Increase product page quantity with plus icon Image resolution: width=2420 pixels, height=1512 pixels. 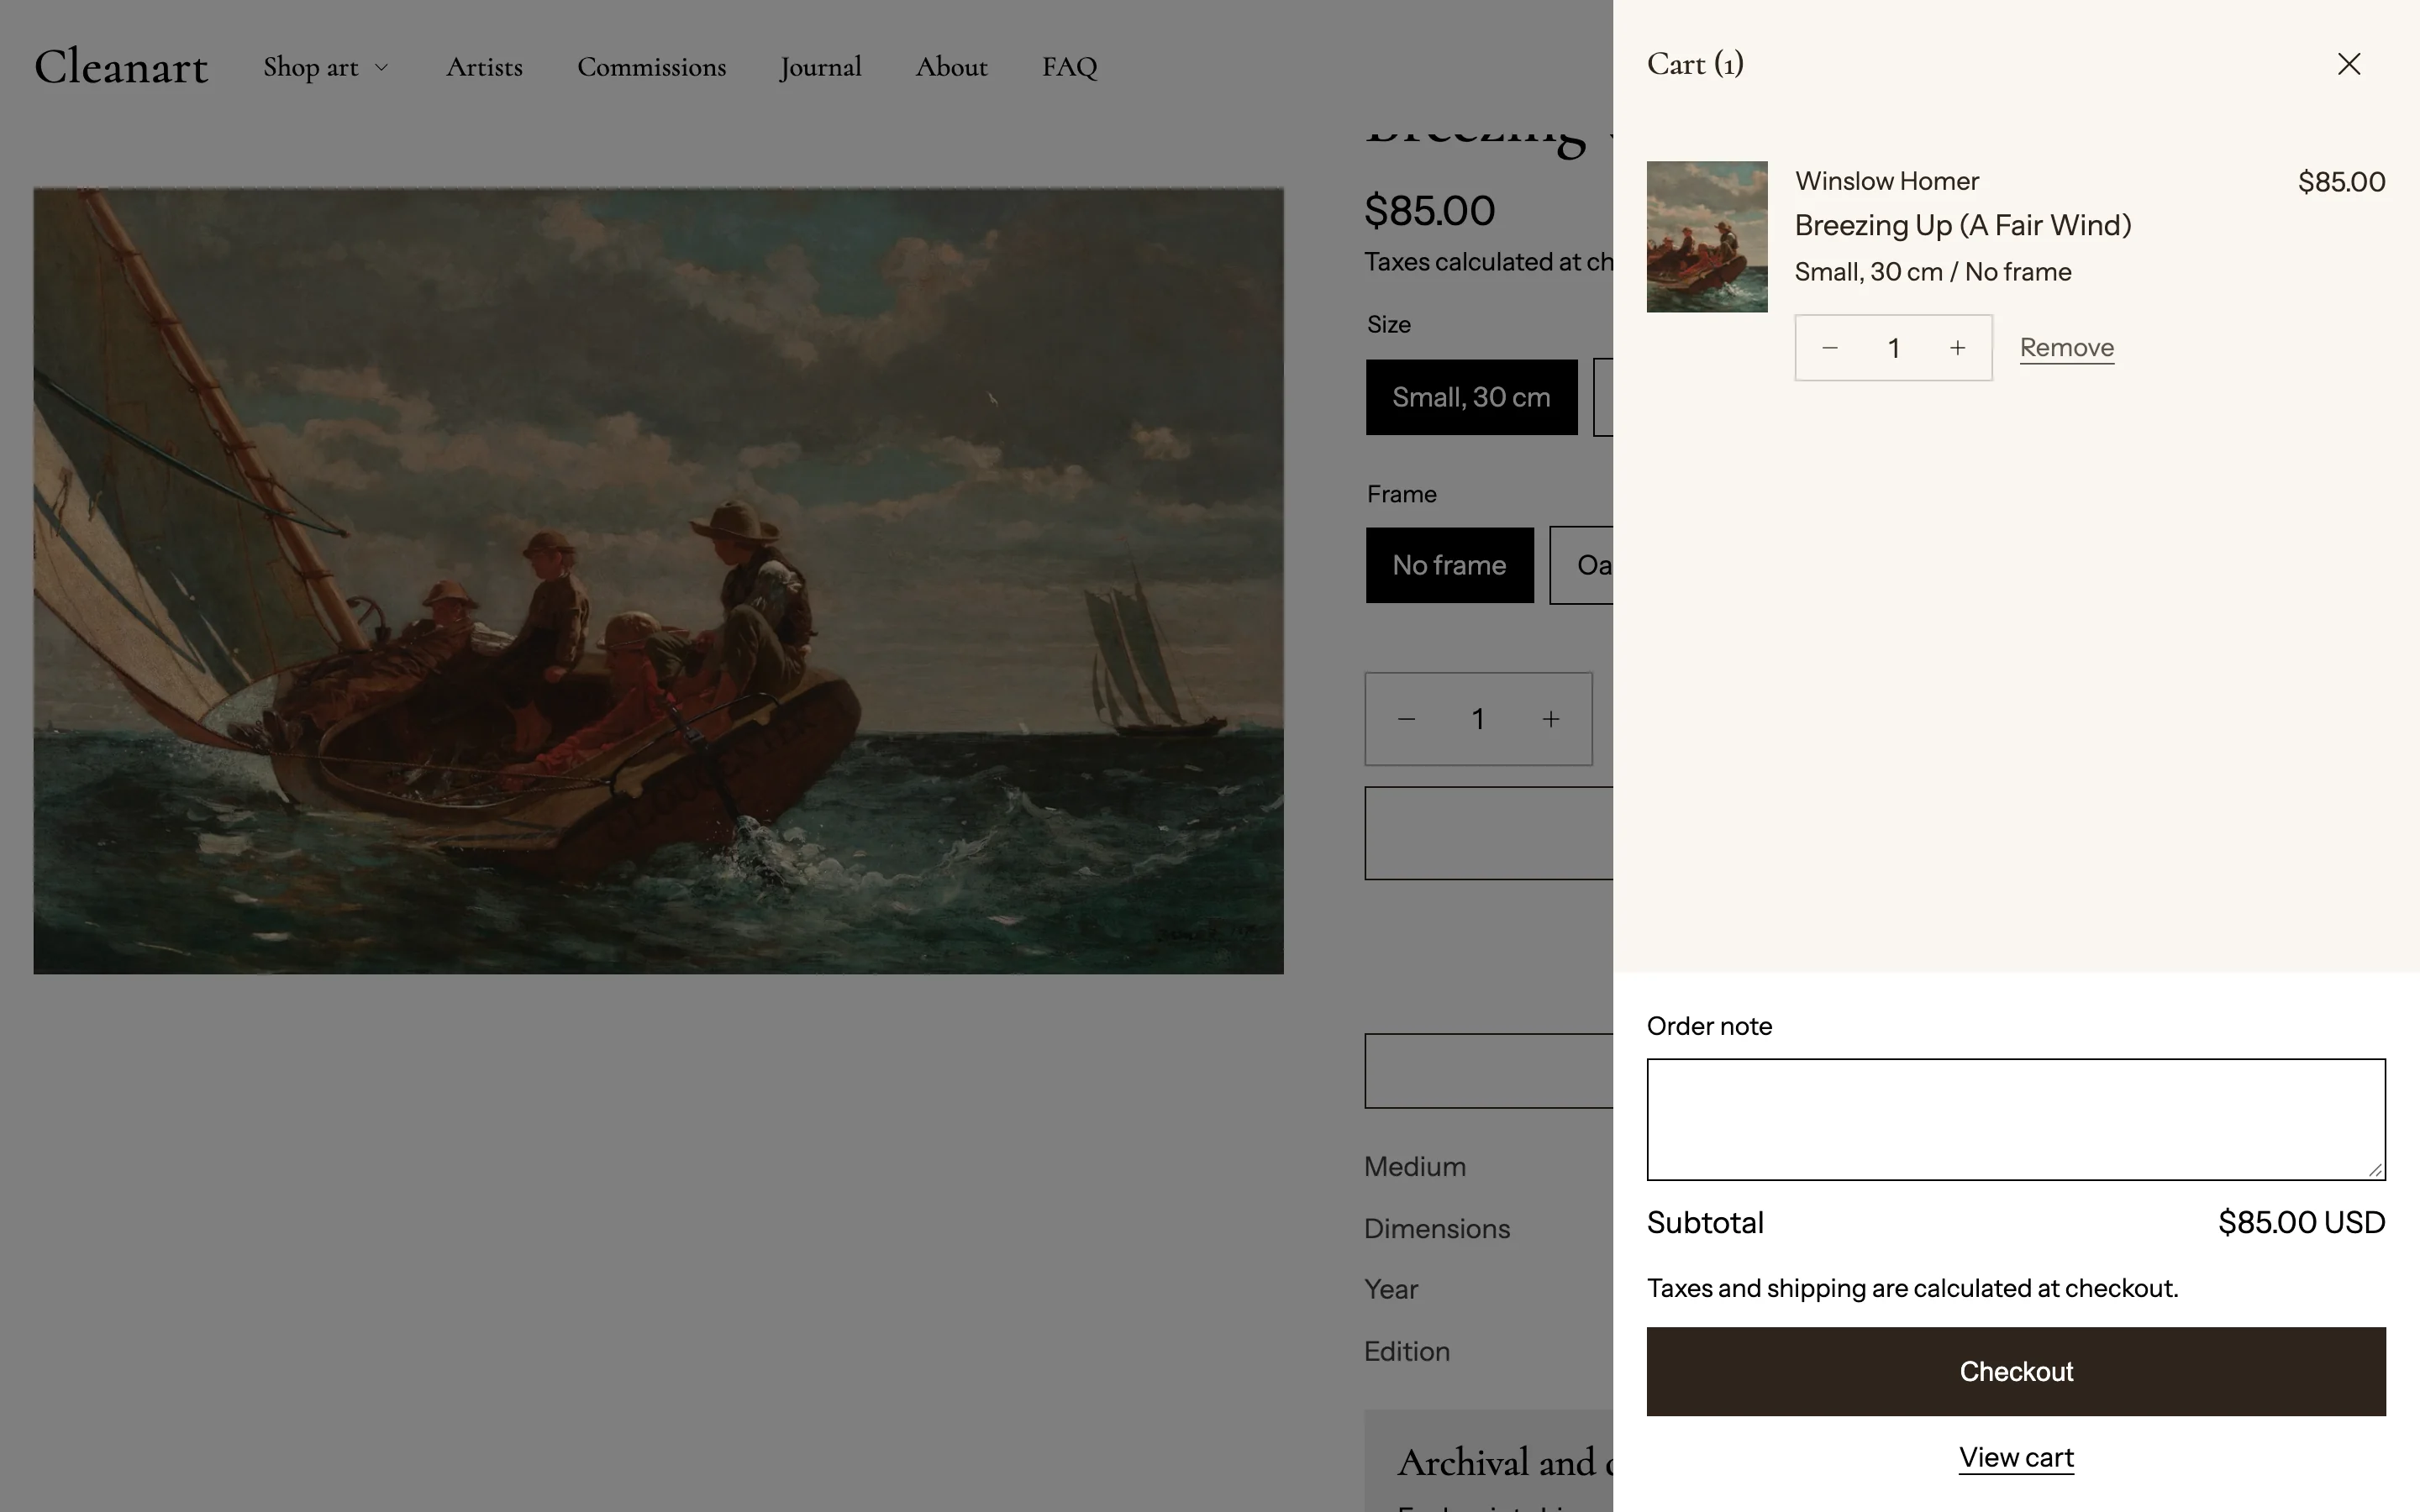click(1550, 719)
